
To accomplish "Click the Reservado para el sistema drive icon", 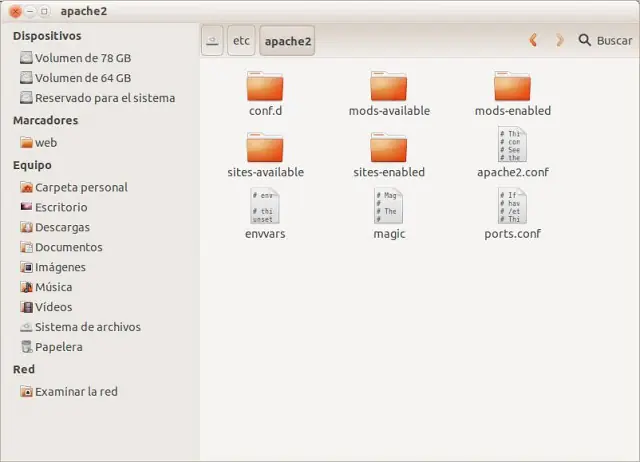I will [26, 98].
